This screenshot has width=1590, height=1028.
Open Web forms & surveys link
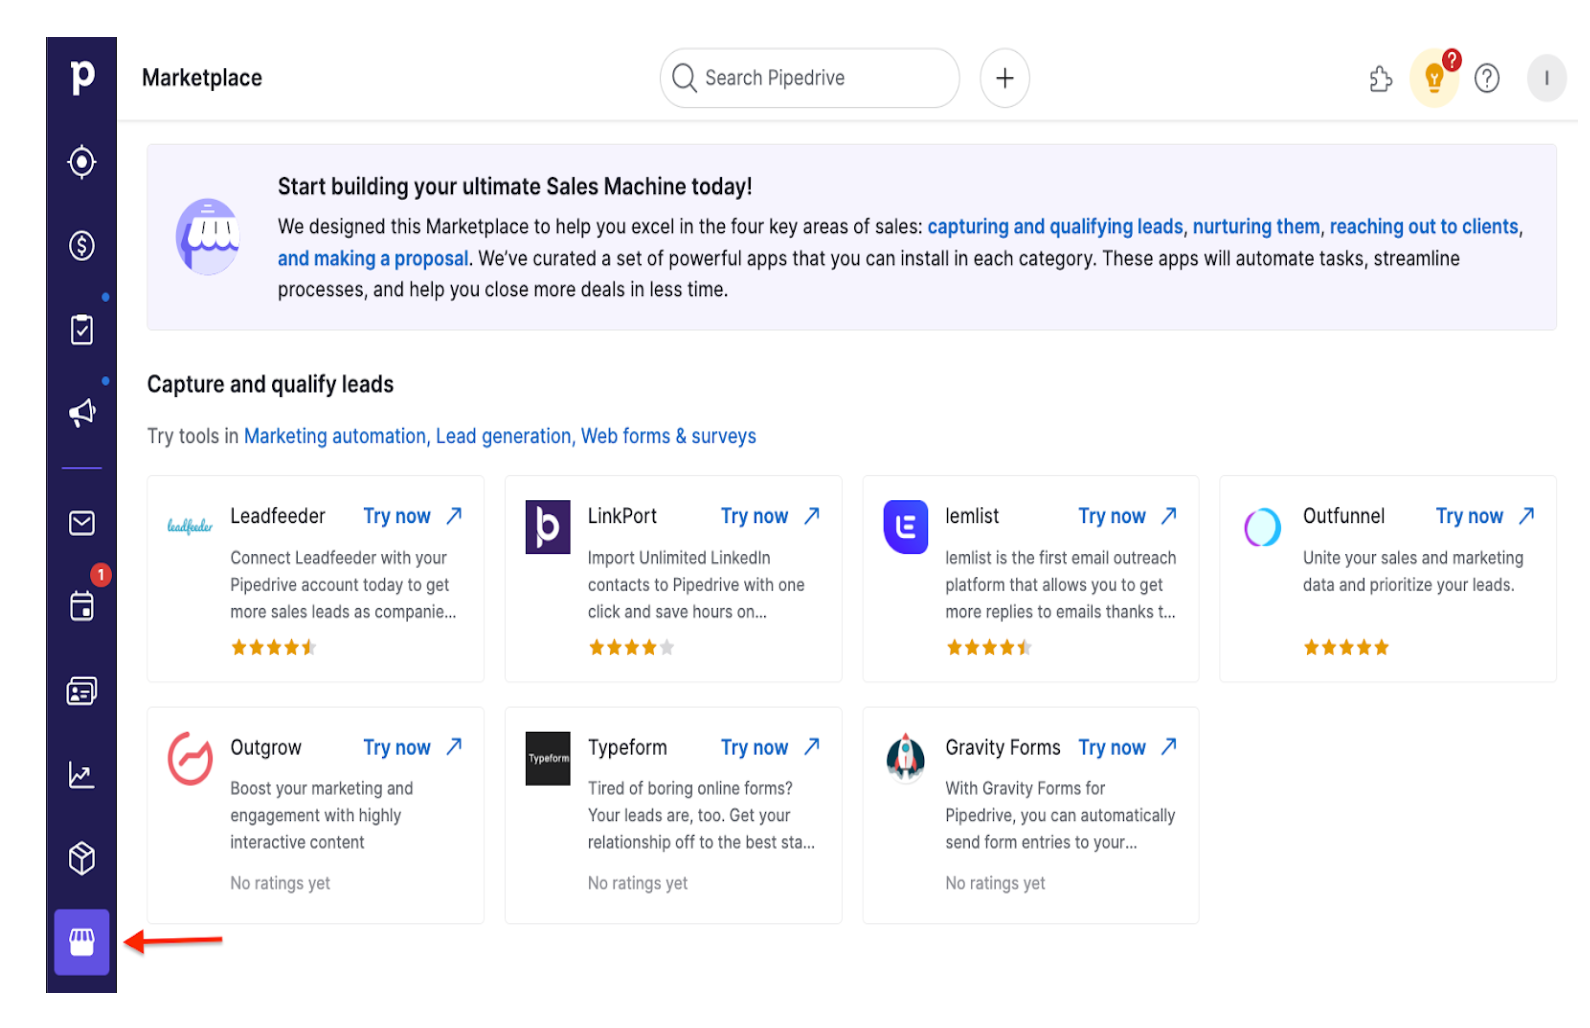click(x=668, y=436)
